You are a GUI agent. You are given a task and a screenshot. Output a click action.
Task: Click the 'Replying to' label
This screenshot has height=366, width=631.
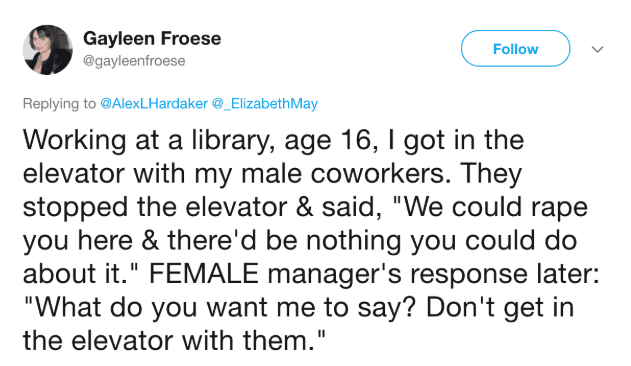pos(59,104)
